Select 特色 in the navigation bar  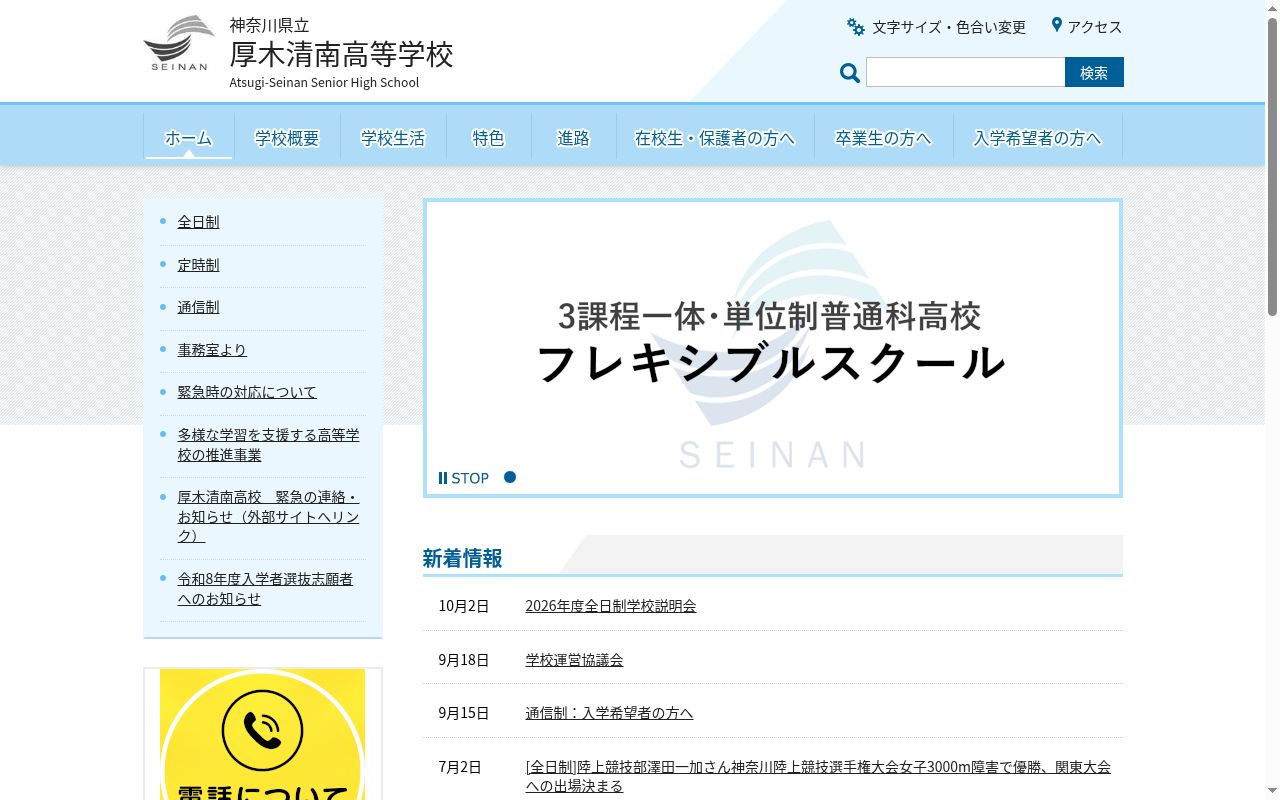(x=488, y=138)
